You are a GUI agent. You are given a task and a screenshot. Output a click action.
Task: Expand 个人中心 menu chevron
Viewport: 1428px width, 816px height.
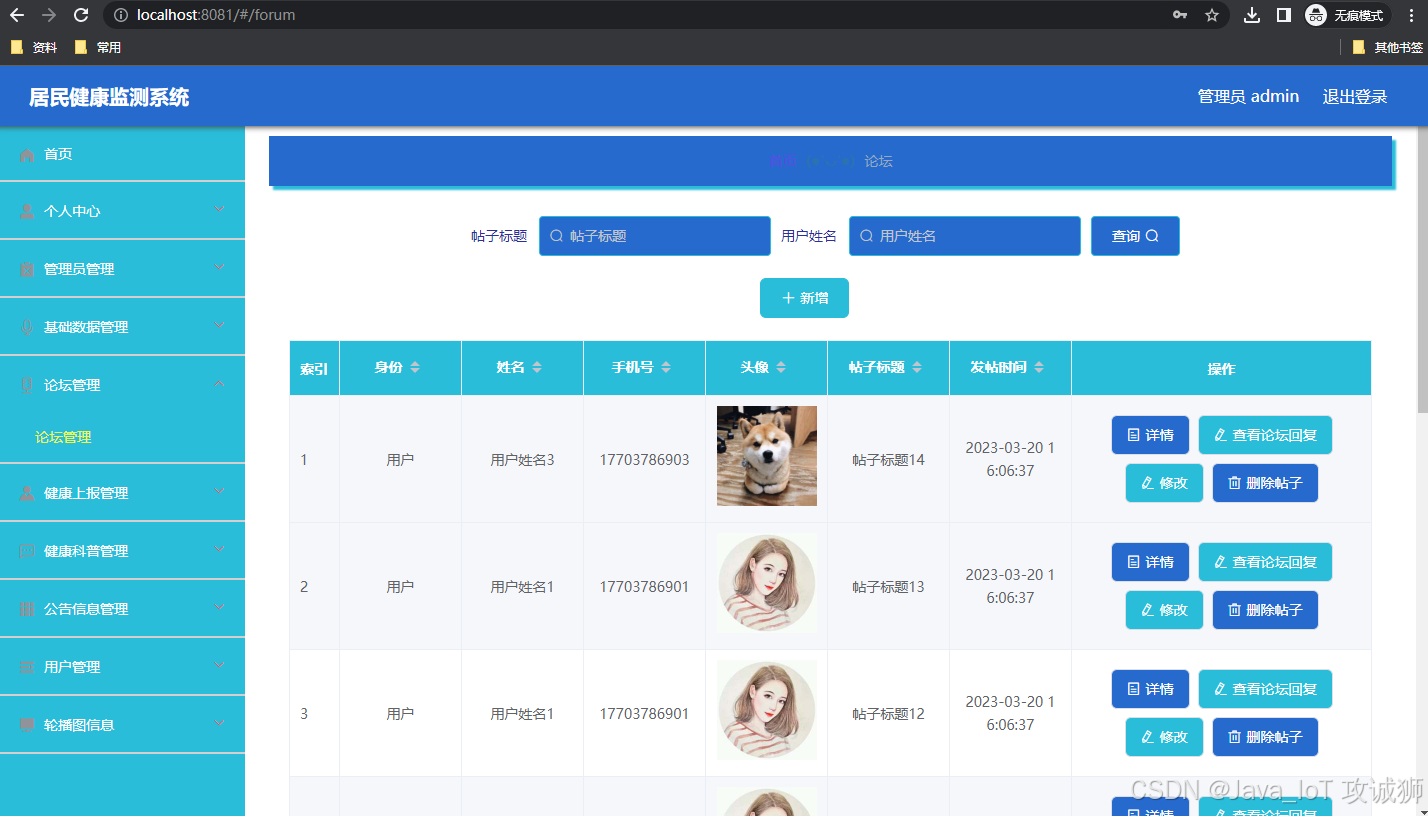click(x=220, y=210)
